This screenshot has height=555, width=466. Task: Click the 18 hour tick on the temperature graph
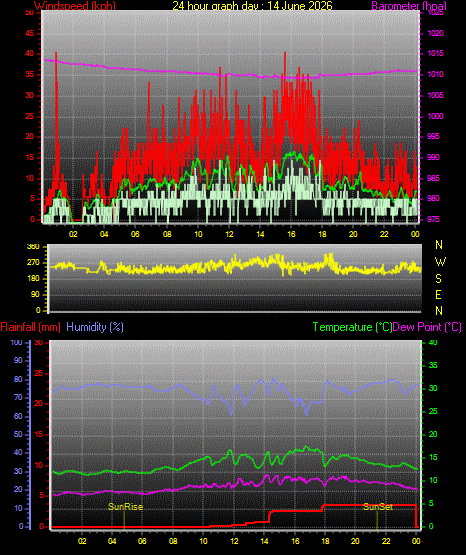(325, 541)
